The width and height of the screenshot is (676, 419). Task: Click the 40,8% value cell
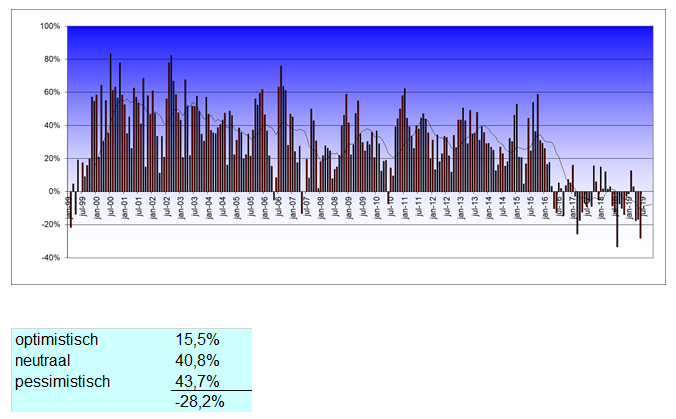coord(197,361)
